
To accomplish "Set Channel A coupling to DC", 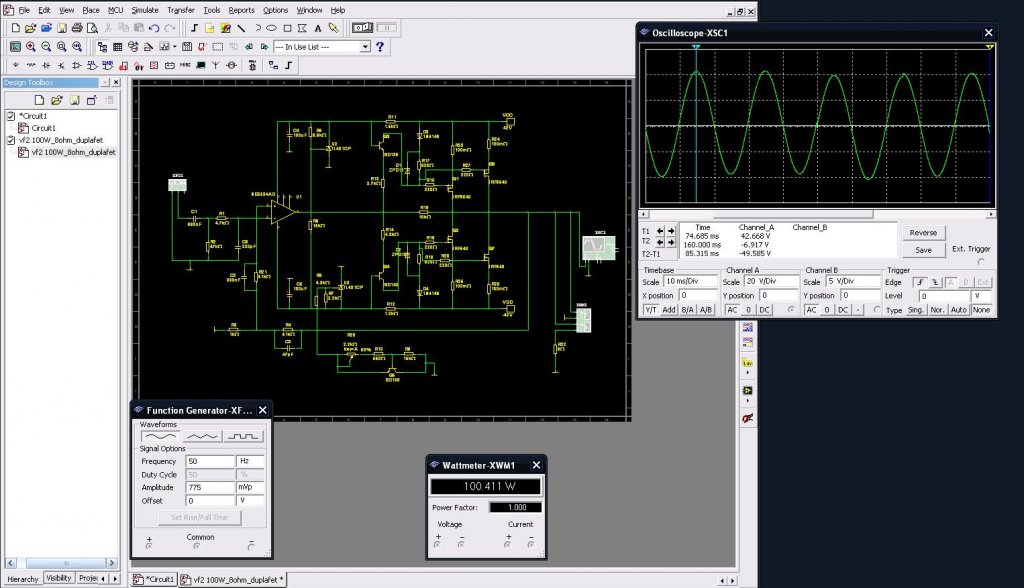I will click(763, 310).
